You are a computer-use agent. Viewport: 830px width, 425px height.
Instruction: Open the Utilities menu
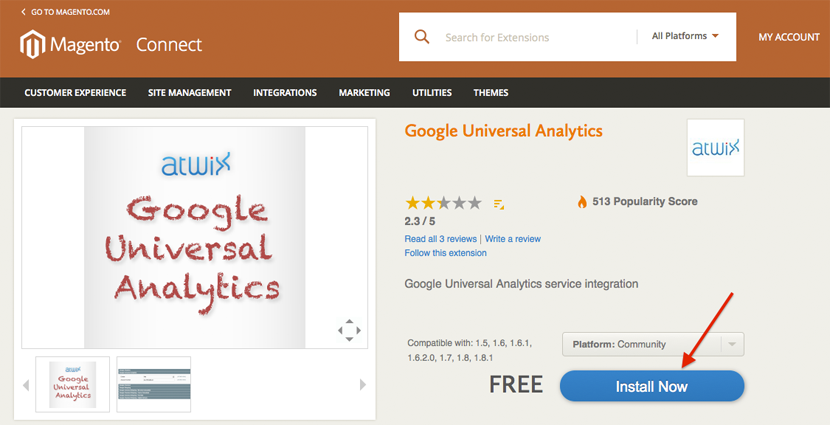pos(432,93)
